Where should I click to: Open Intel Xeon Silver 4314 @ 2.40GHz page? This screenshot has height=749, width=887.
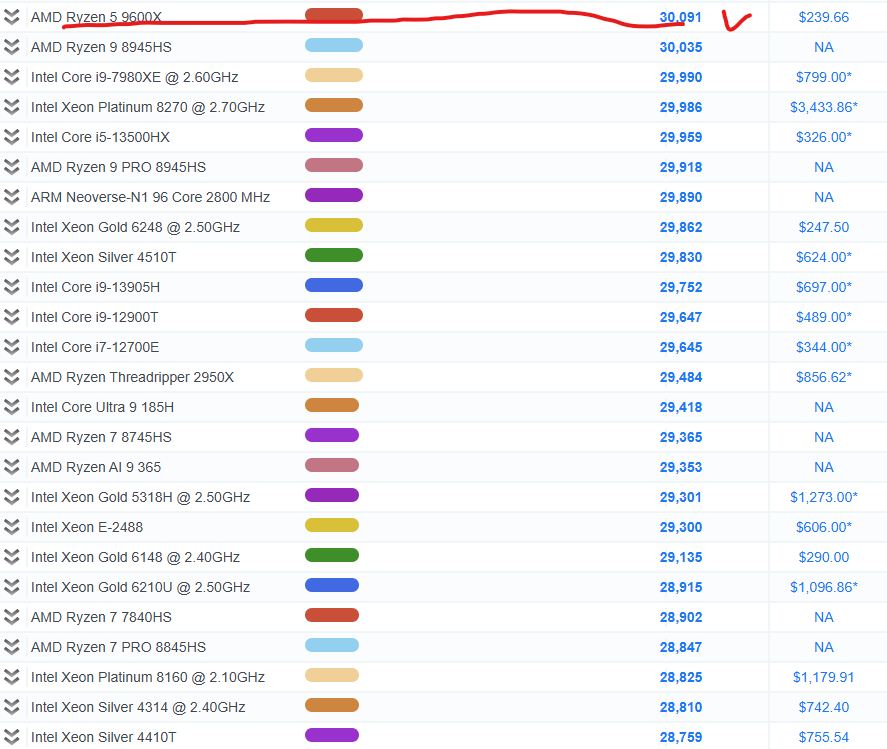138,707
